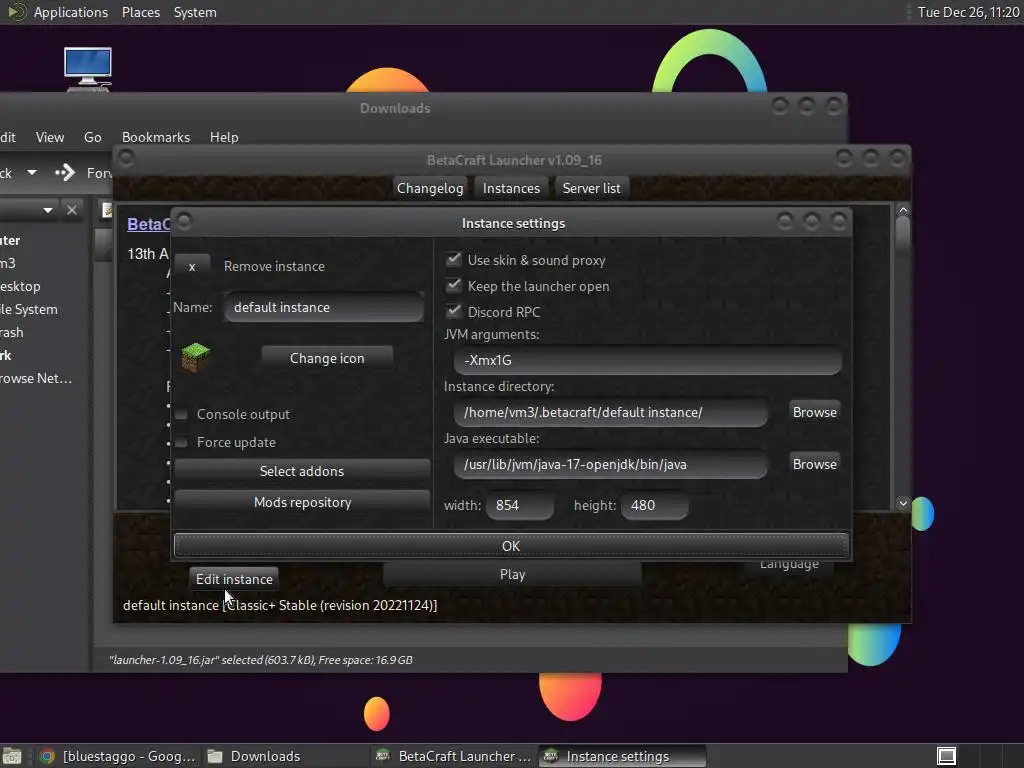Enable the Console output checkbox
This screenshot has height=768, width=1024.
coord(182,414)
